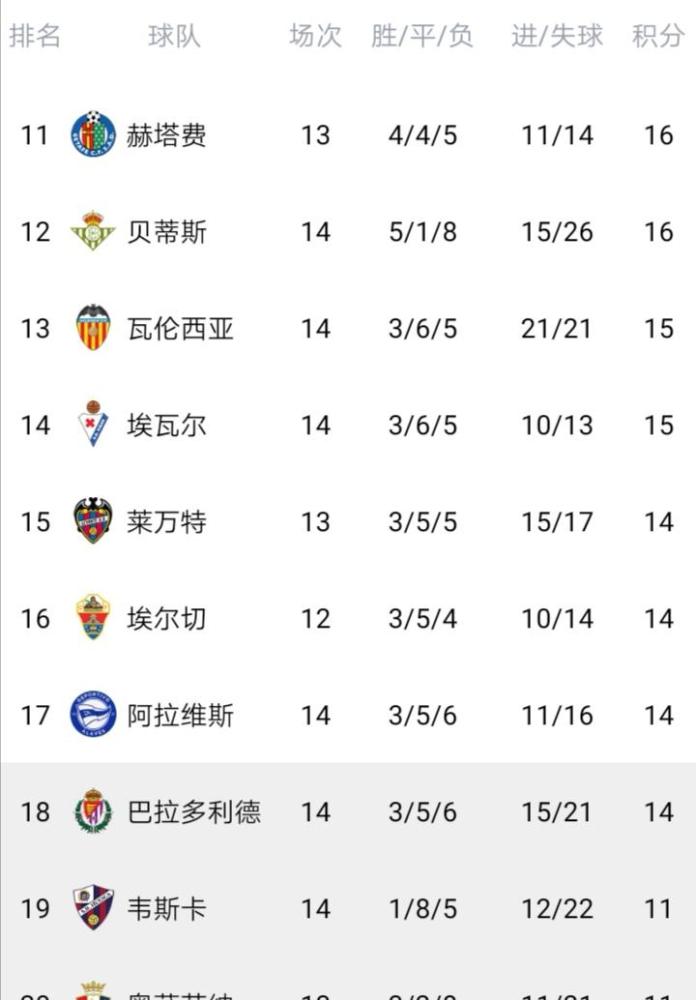Click the Real Betis (贝蒂斯) club crest
Screen dimensions: 696x1000
pyautogui.click(x=93, y=231)
